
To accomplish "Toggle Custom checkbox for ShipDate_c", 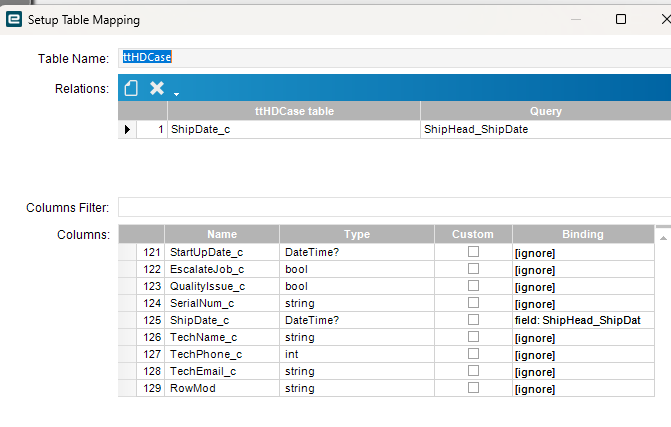I will click(x=473, y=320).
